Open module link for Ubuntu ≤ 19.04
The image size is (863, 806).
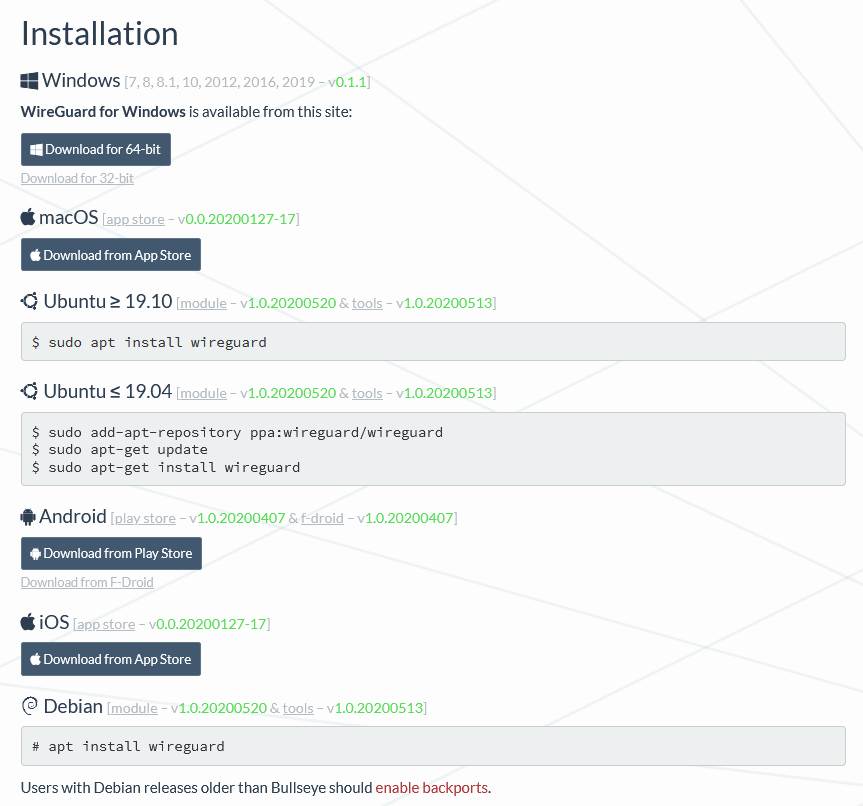203,393
